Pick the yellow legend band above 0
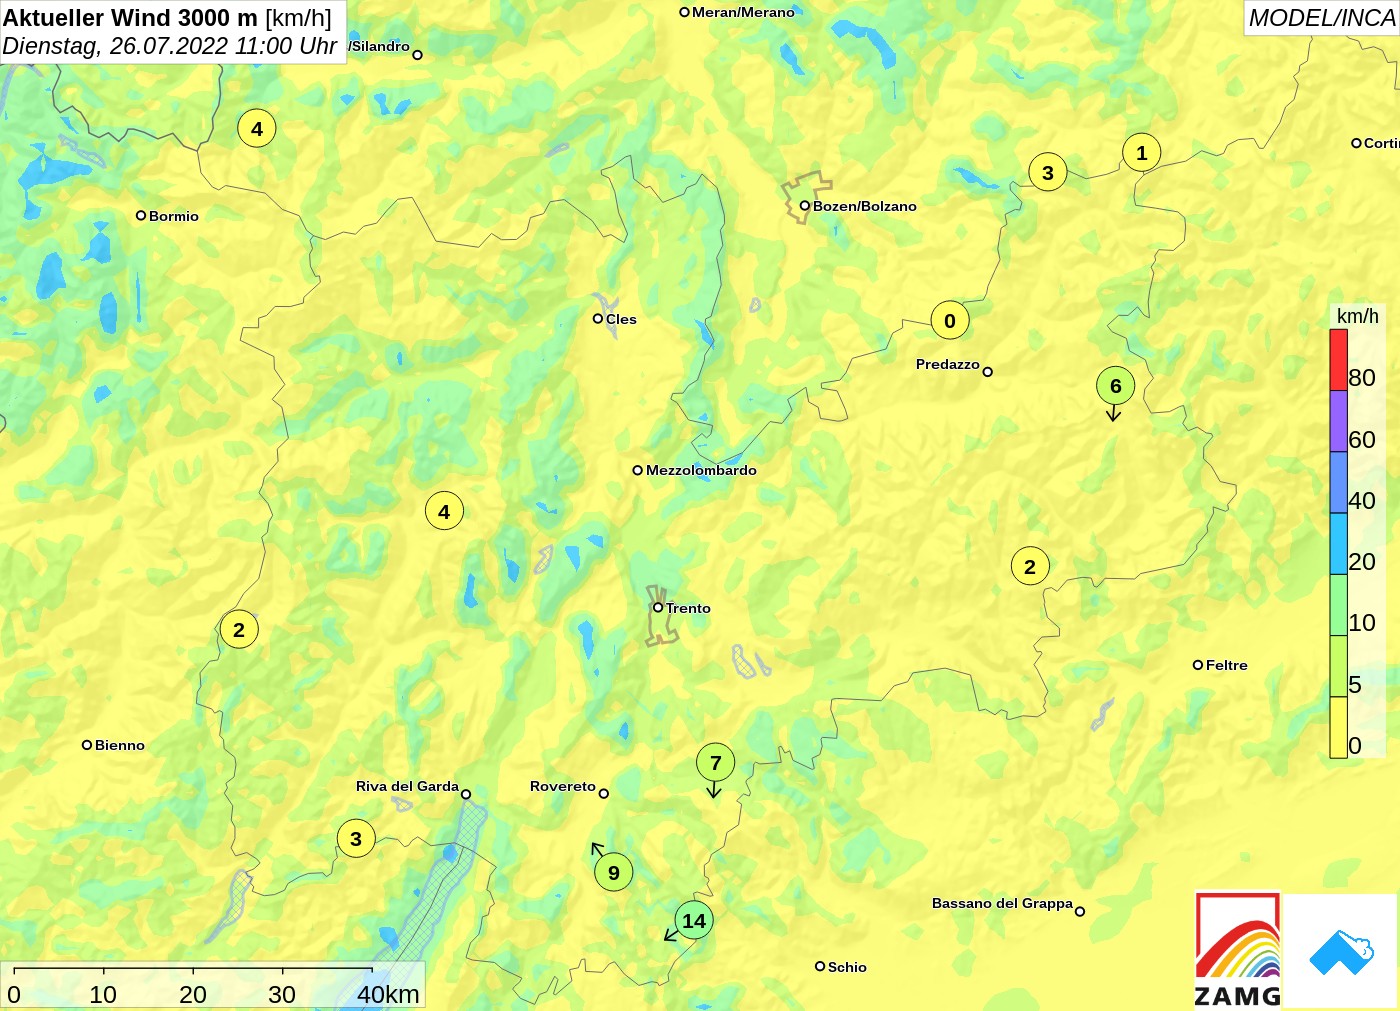The image size is (1400, 1011). [x=1338, y=728]
